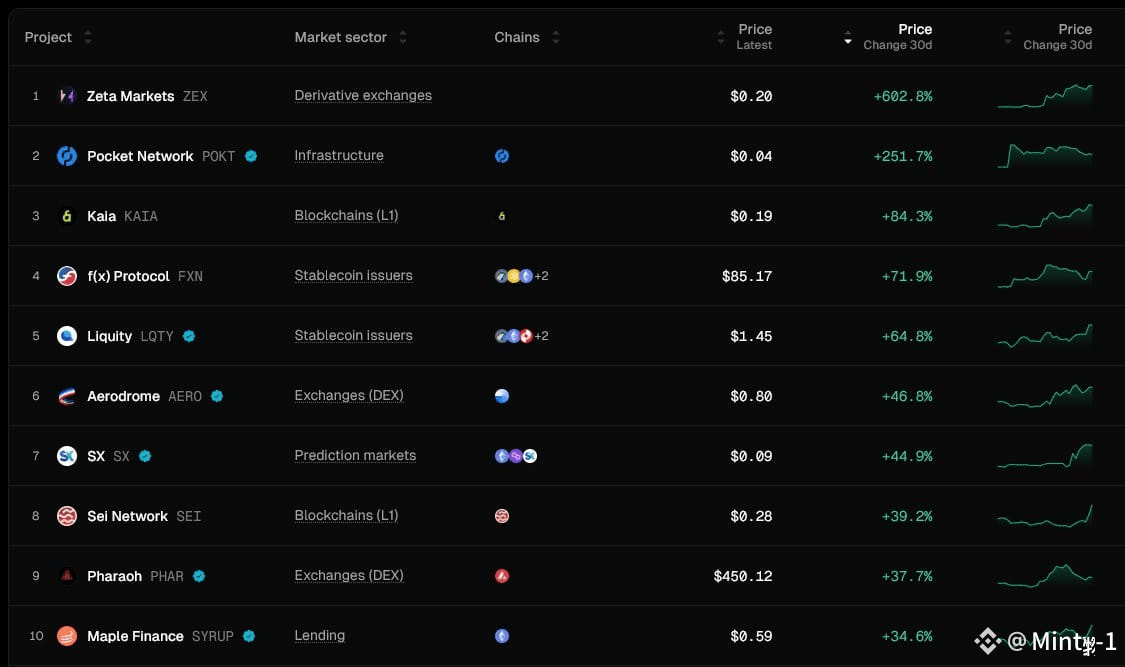Open Exchanges (DEX) link in Pharaoh row
Viewport: 1125px width, 667px height.
coord(349,576)
